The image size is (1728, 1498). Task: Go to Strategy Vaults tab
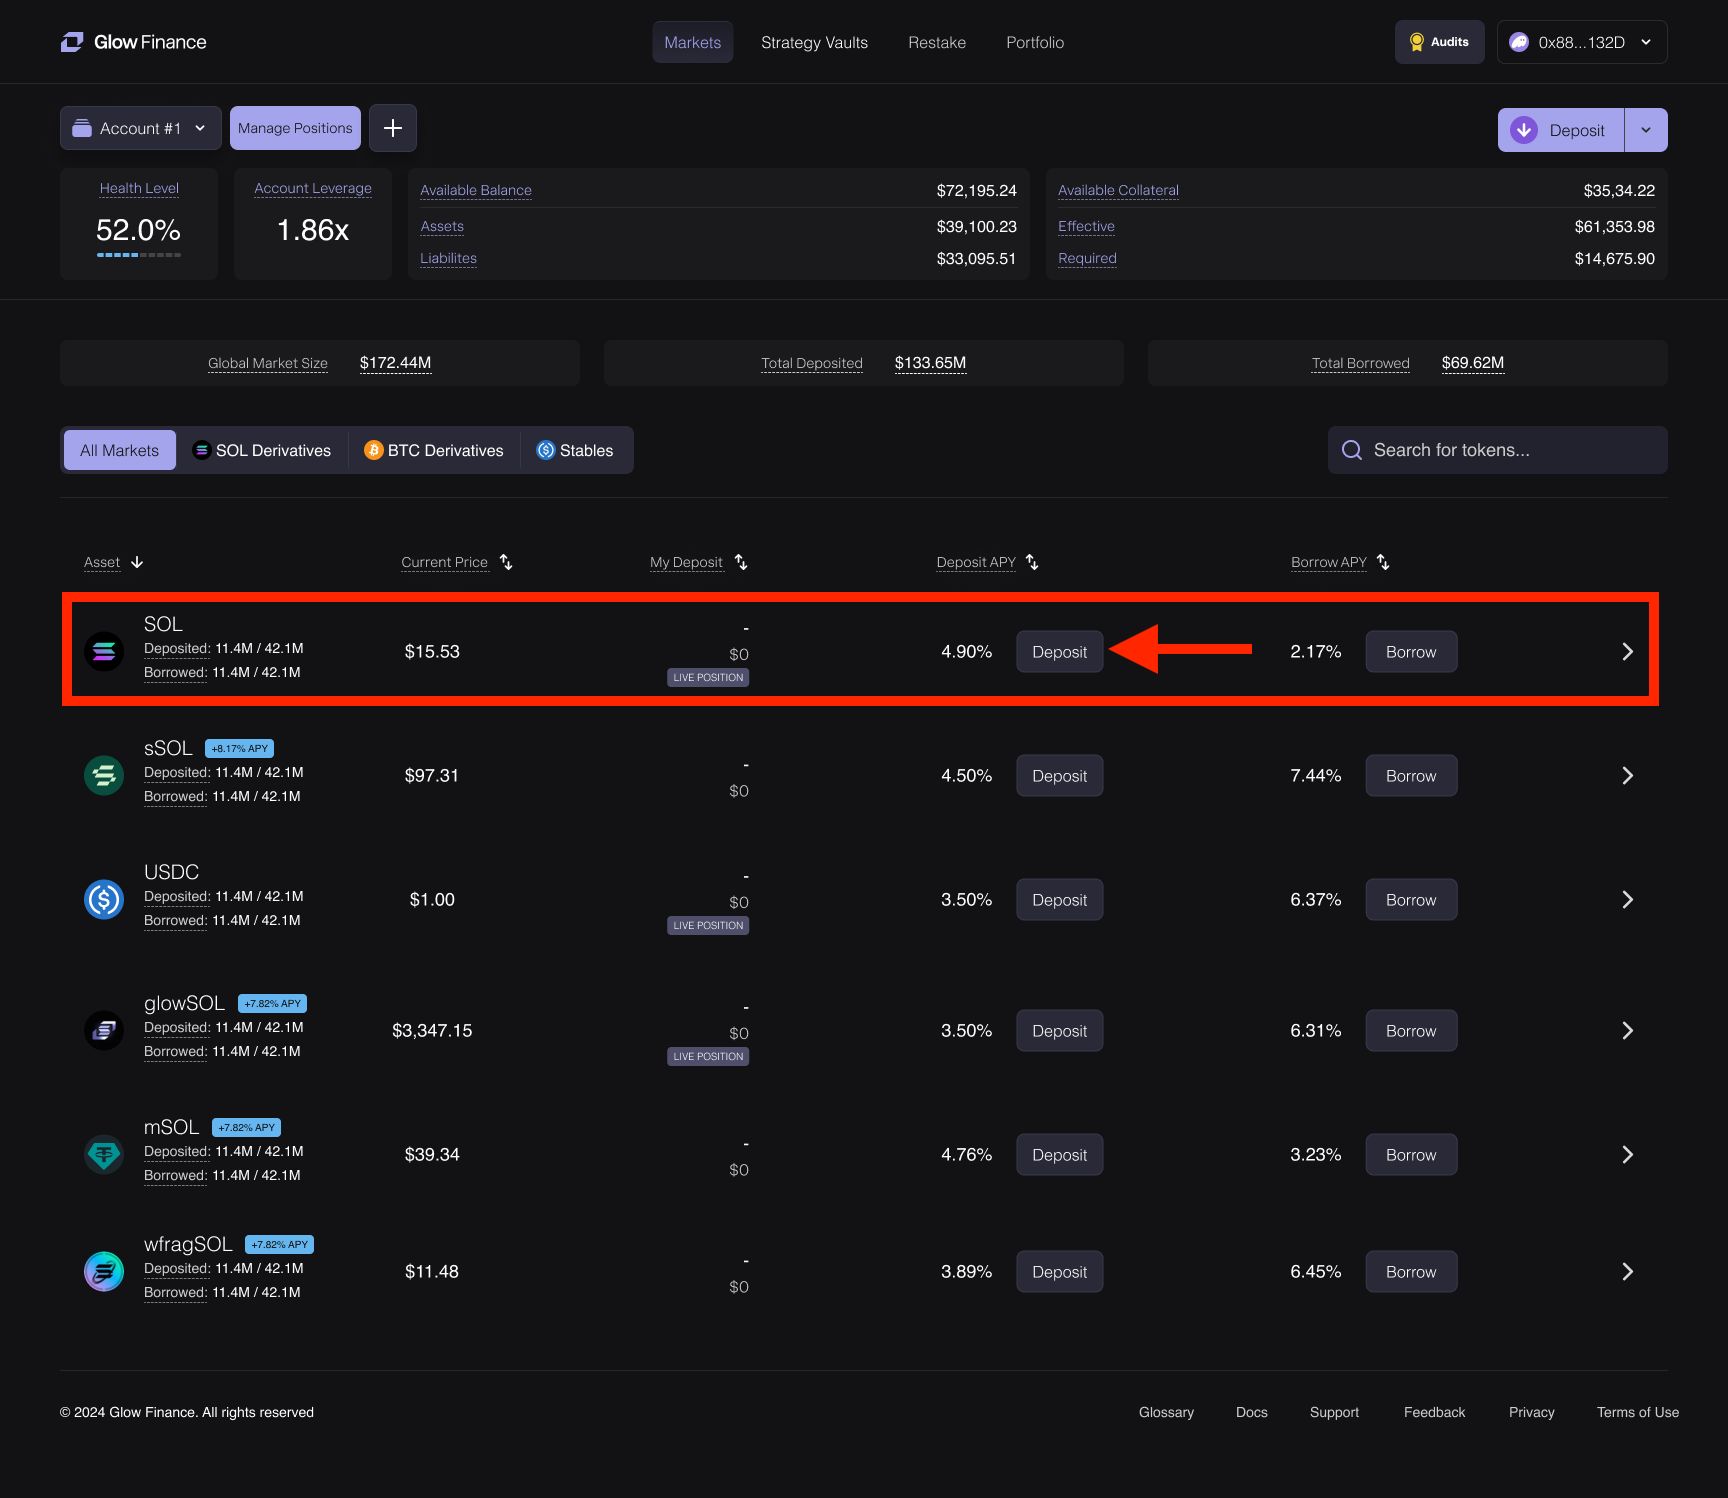(x=814, y=42)
